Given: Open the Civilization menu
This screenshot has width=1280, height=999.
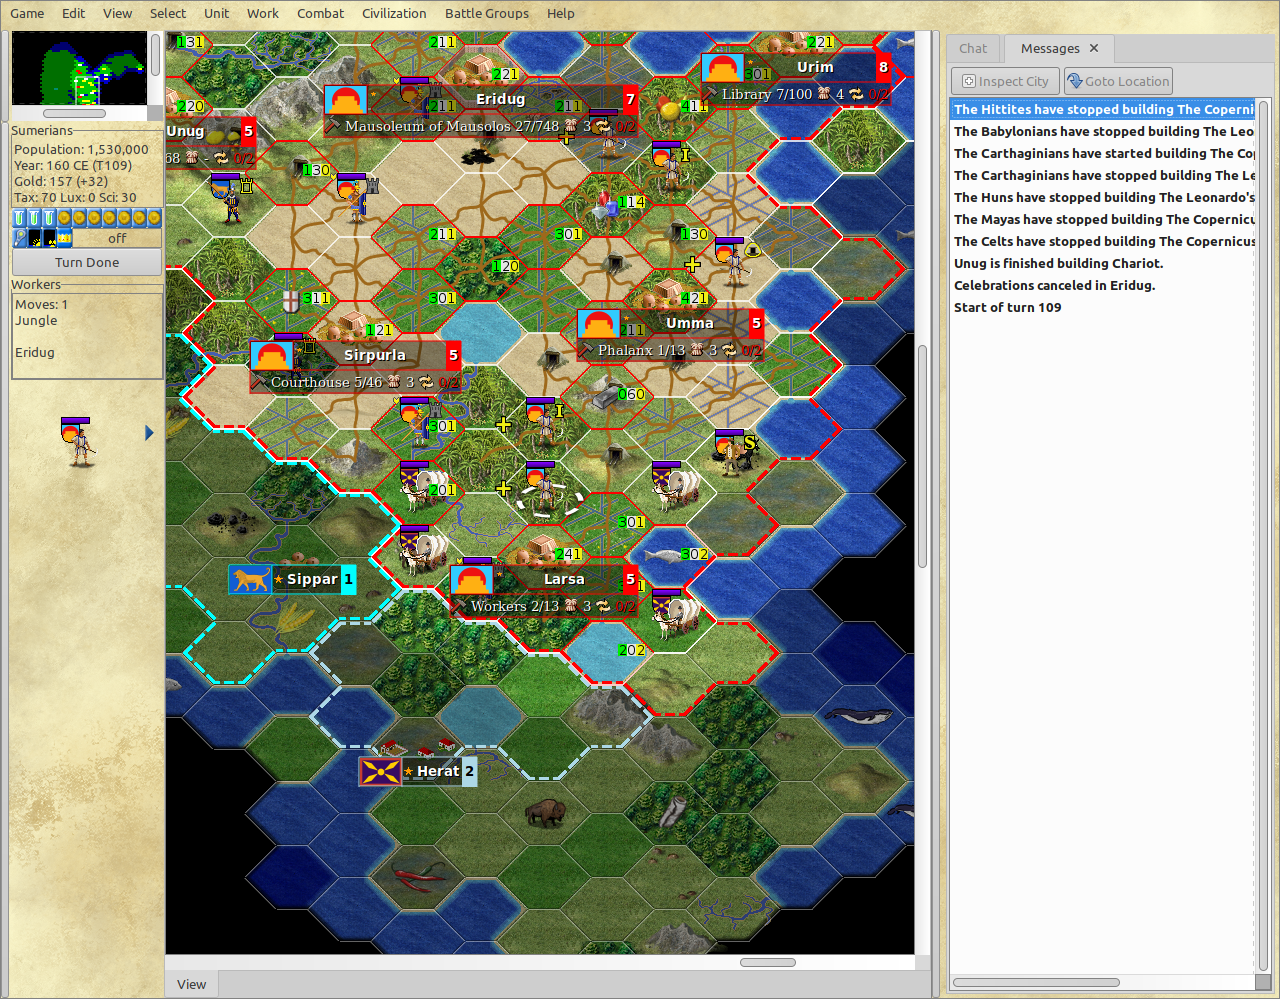Looking at the screenshot, I should (394, 13).
